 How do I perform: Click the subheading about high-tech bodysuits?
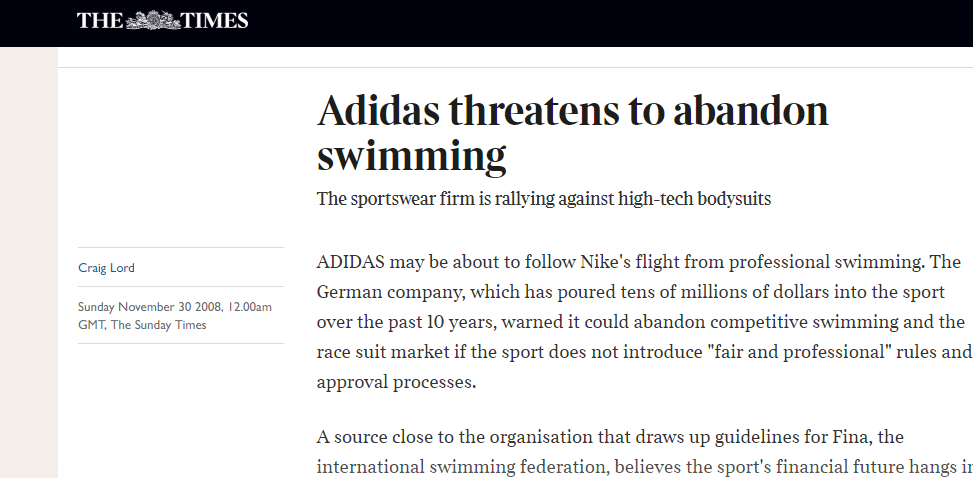click(544, 198)
